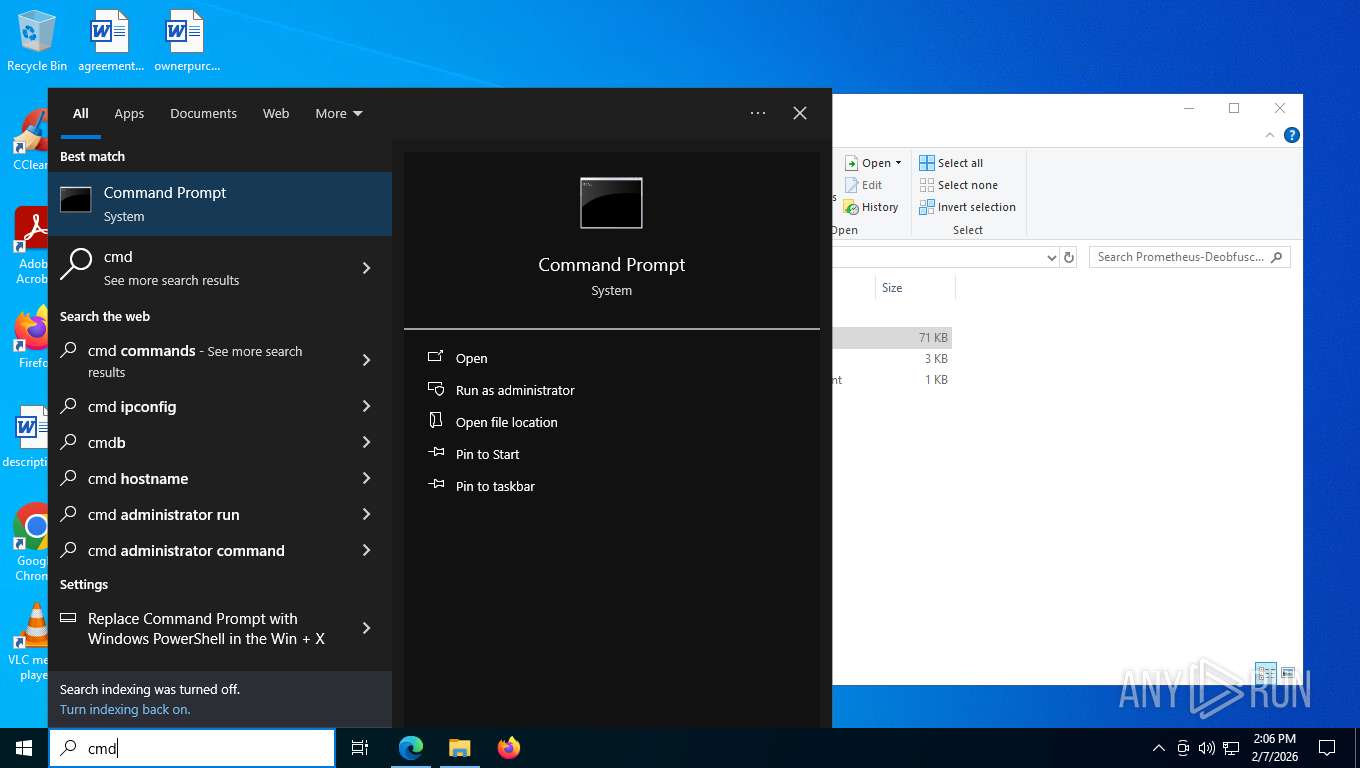The width and height of the screenshot is (1360, 768).
Task: Open the volume control in system tray
Action: 1206,748
